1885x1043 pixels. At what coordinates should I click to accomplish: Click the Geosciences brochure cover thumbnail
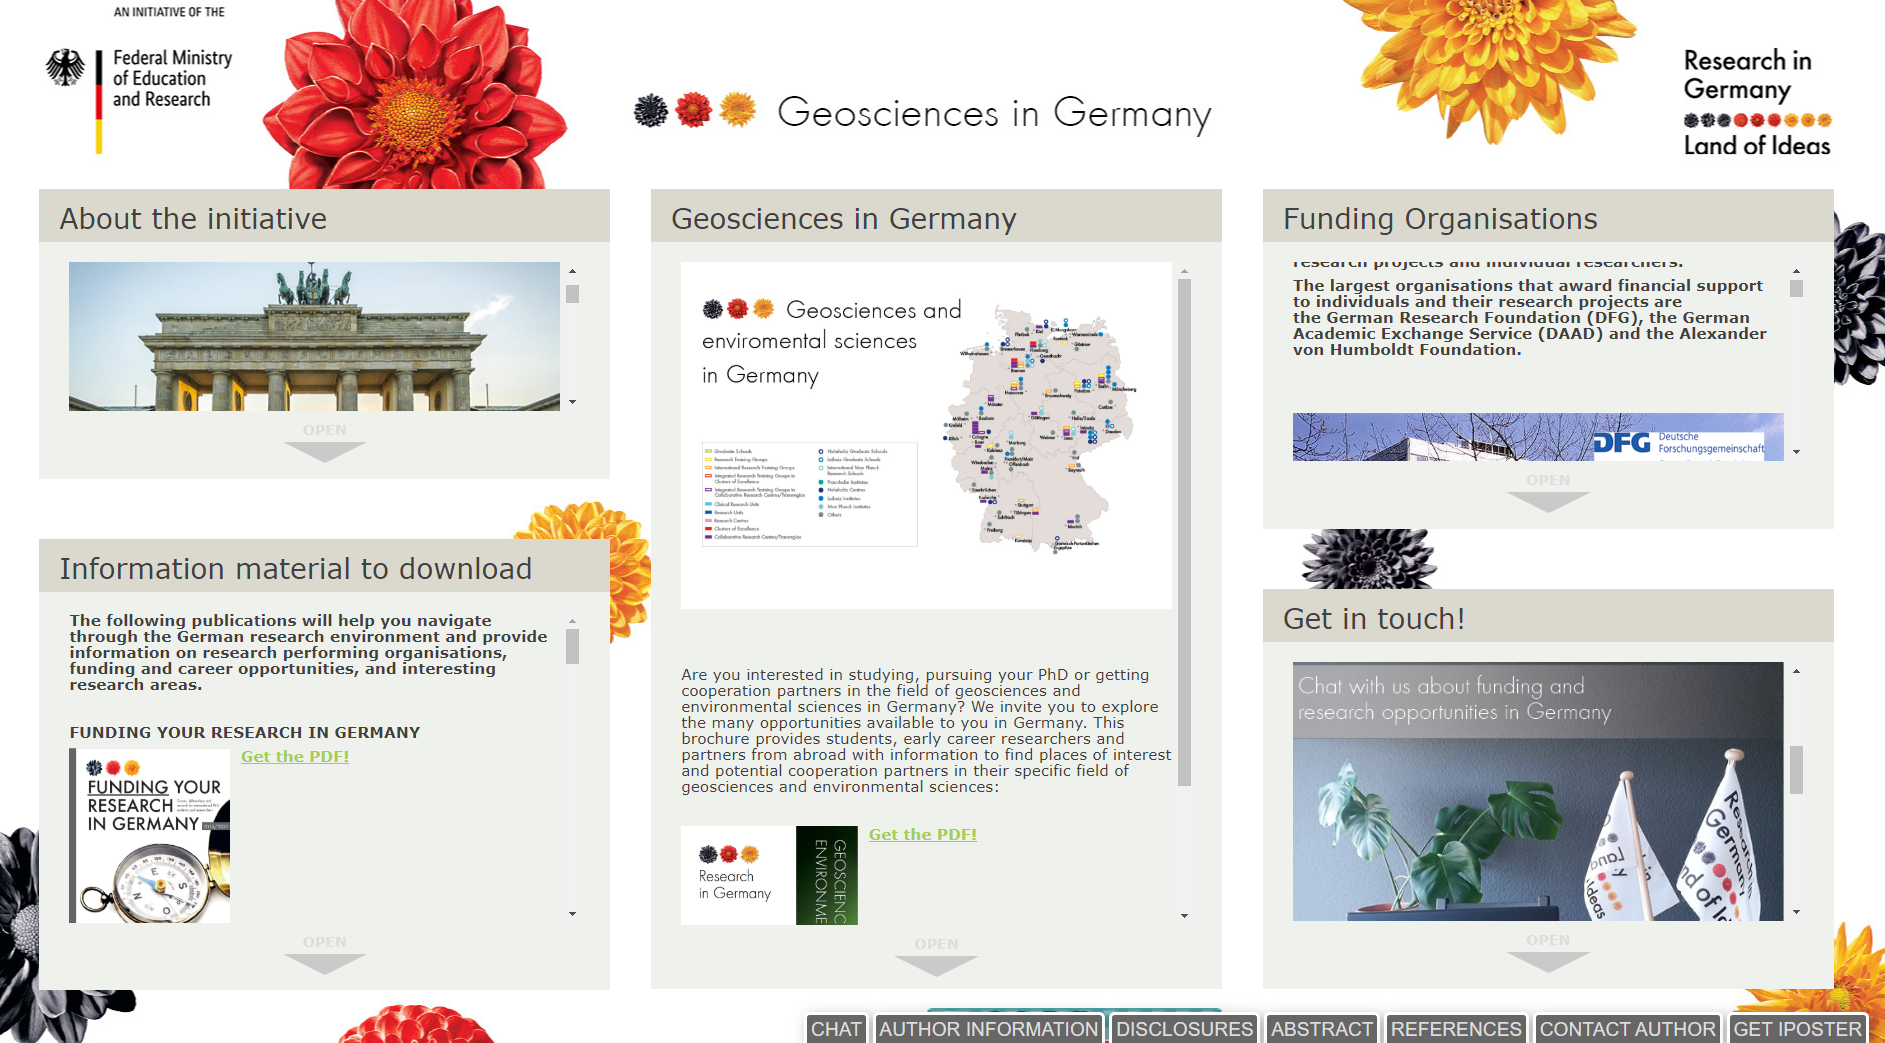(769, 875)
